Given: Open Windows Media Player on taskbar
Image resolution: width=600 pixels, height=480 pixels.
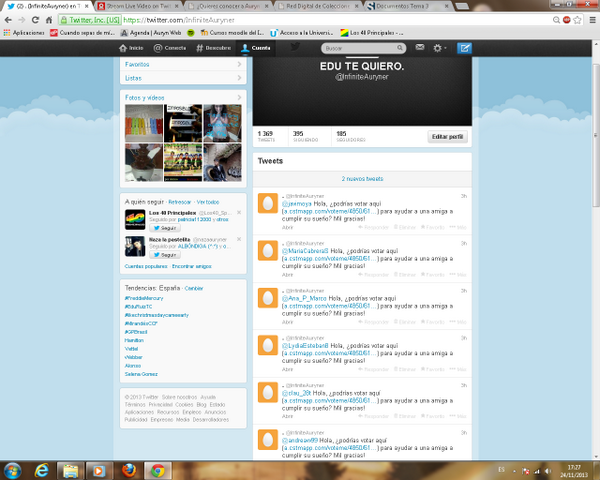Looking at the screenshot, I should 99,470.
